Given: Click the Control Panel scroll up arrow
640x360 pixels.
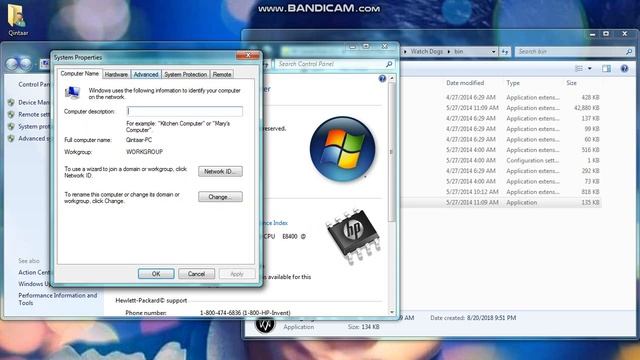Looking at the screenshot, I should (392, 78).
